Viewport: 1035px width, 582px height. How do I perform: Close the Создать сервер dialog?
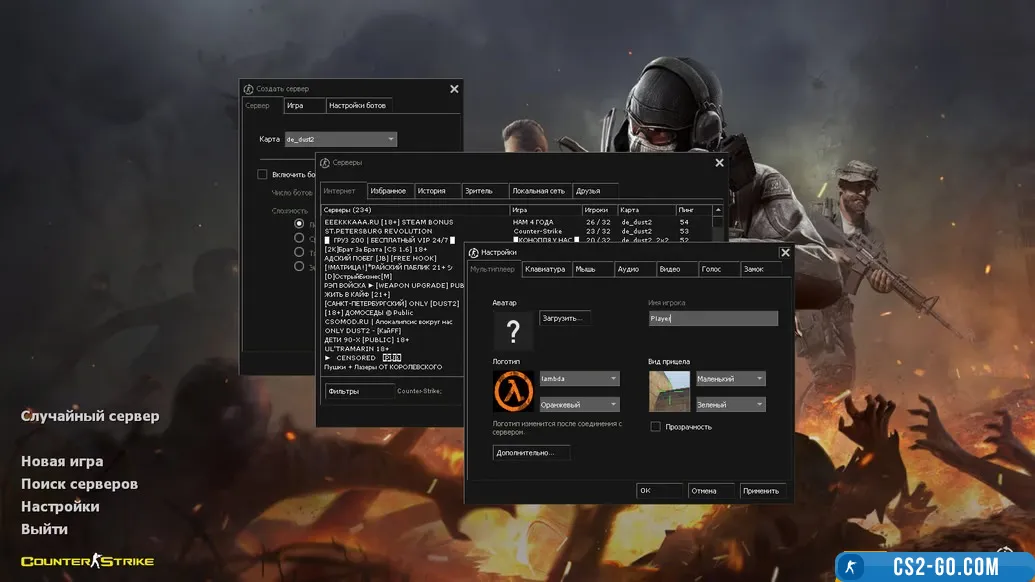[454, 89]
